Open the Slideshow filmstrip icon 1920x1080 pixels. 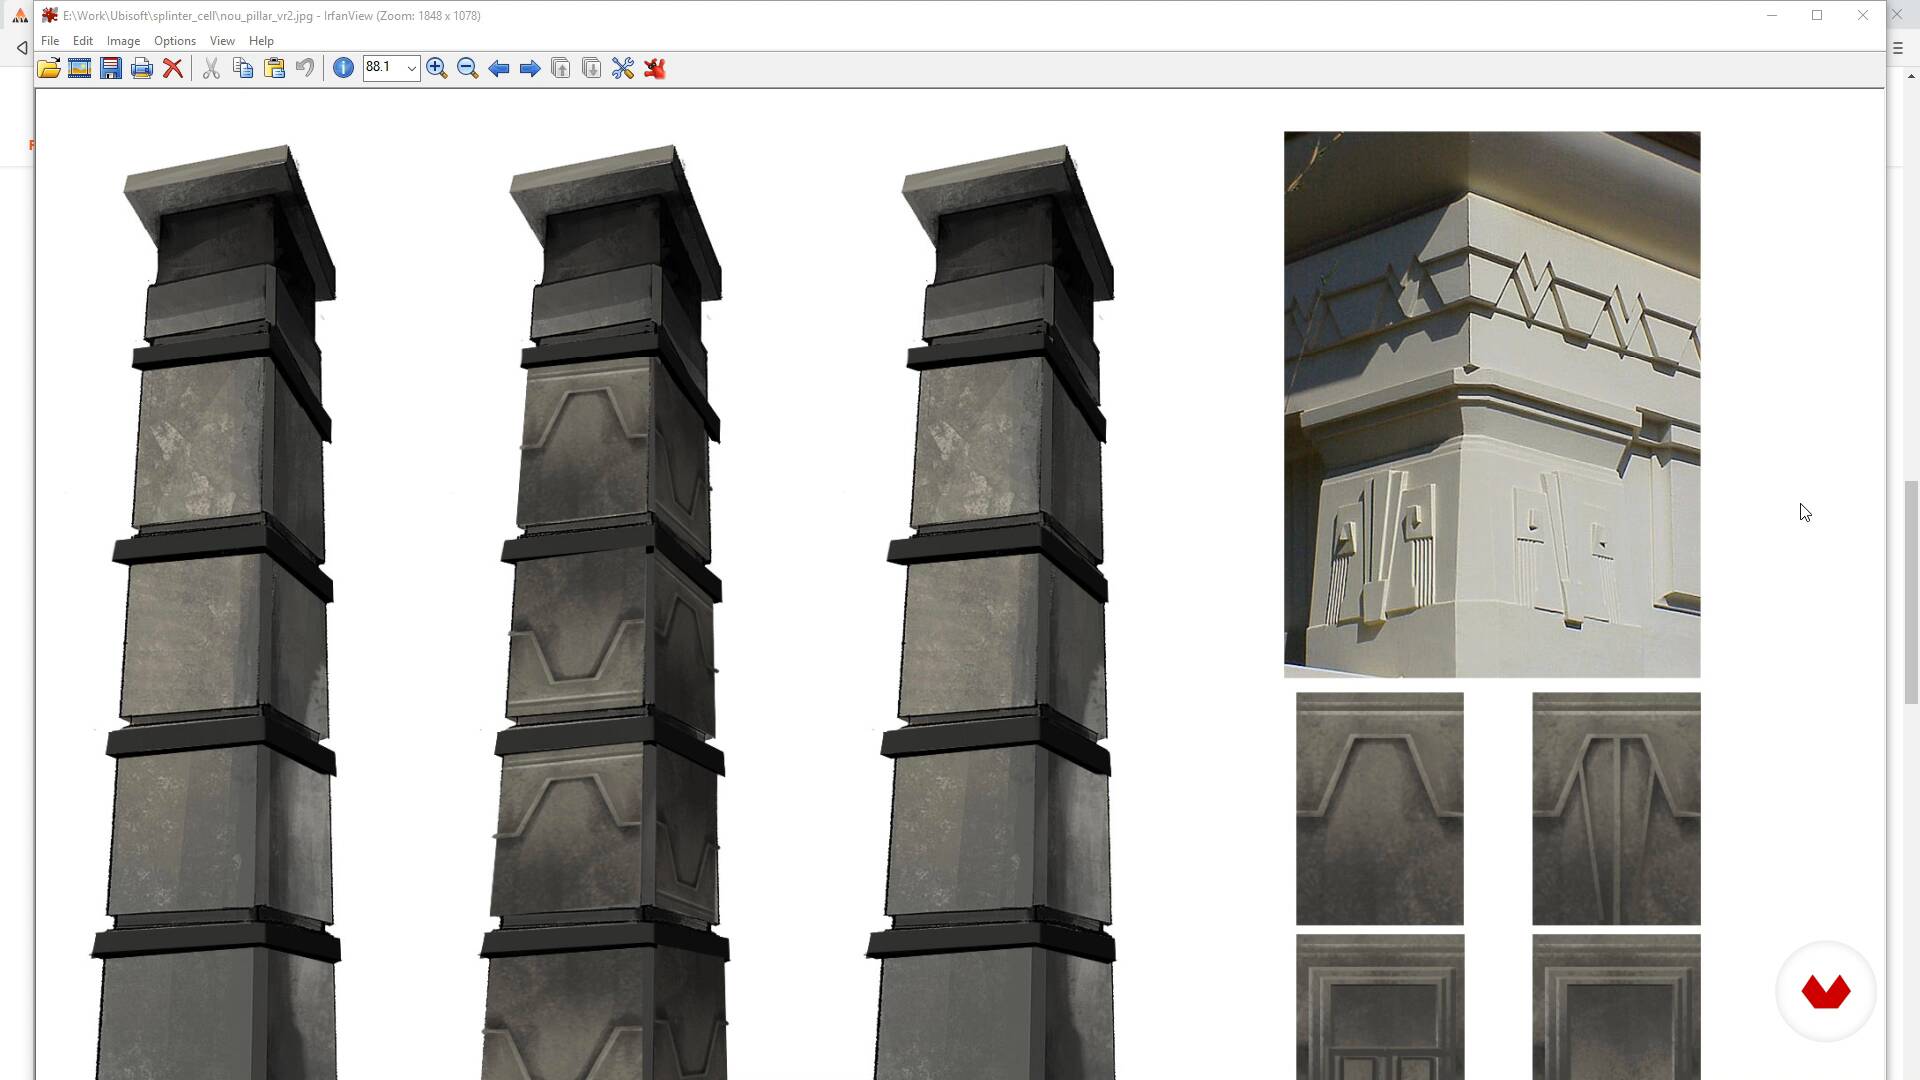pos(79,68)
